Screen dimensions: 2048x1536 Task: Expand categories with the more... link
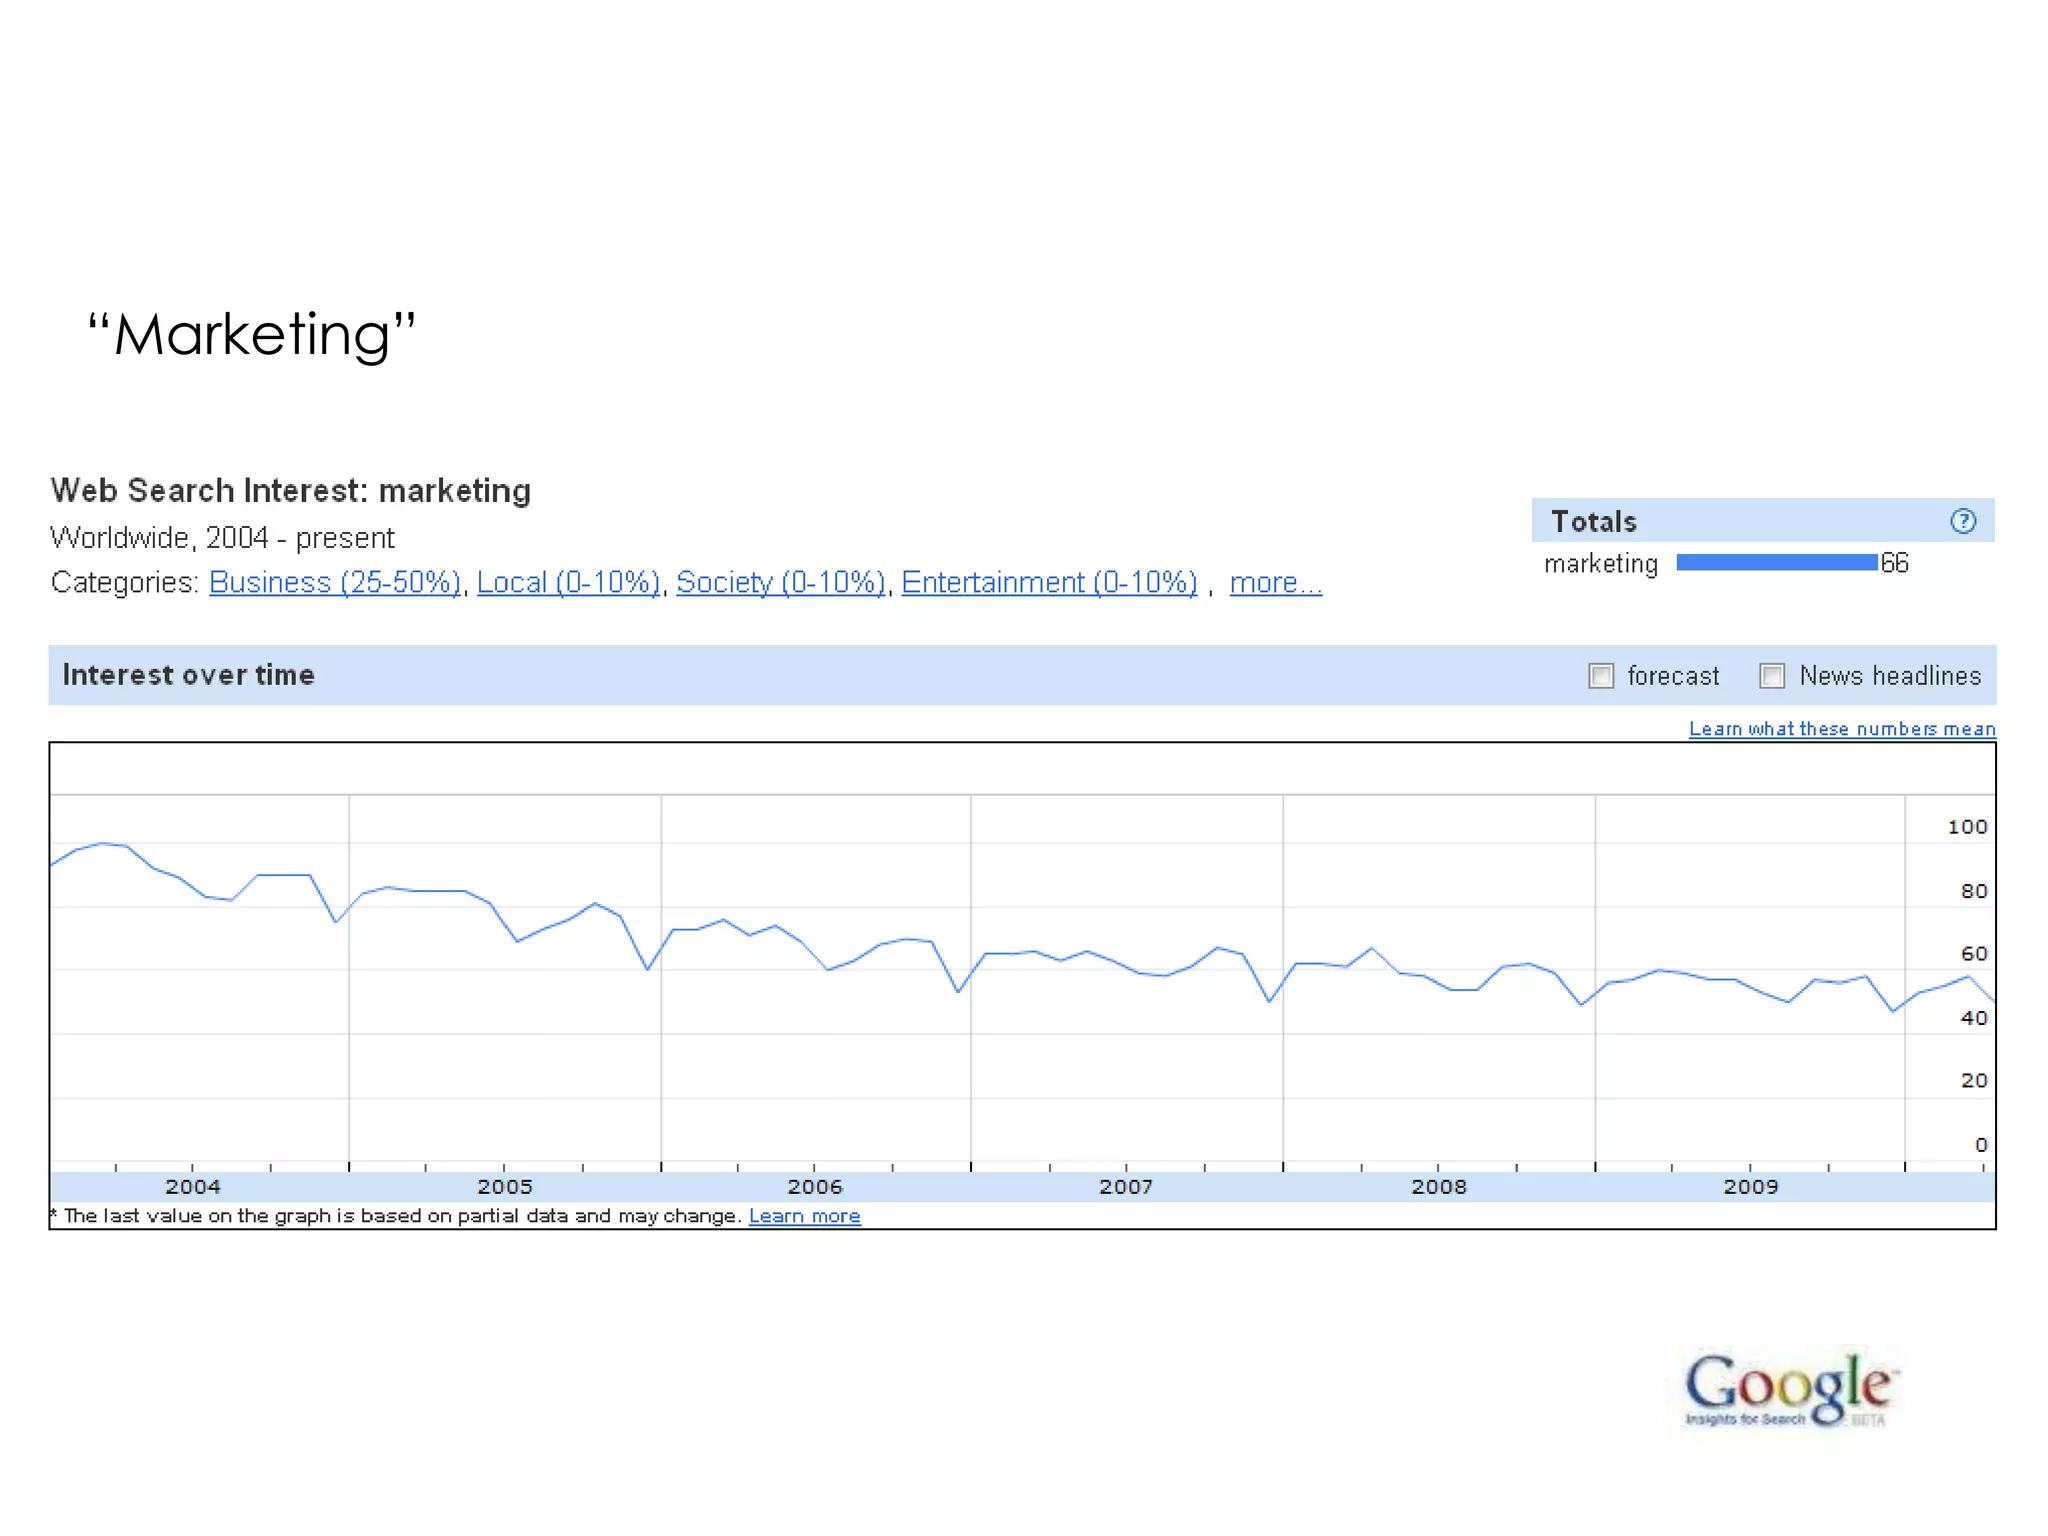(x=1275, y=582)
